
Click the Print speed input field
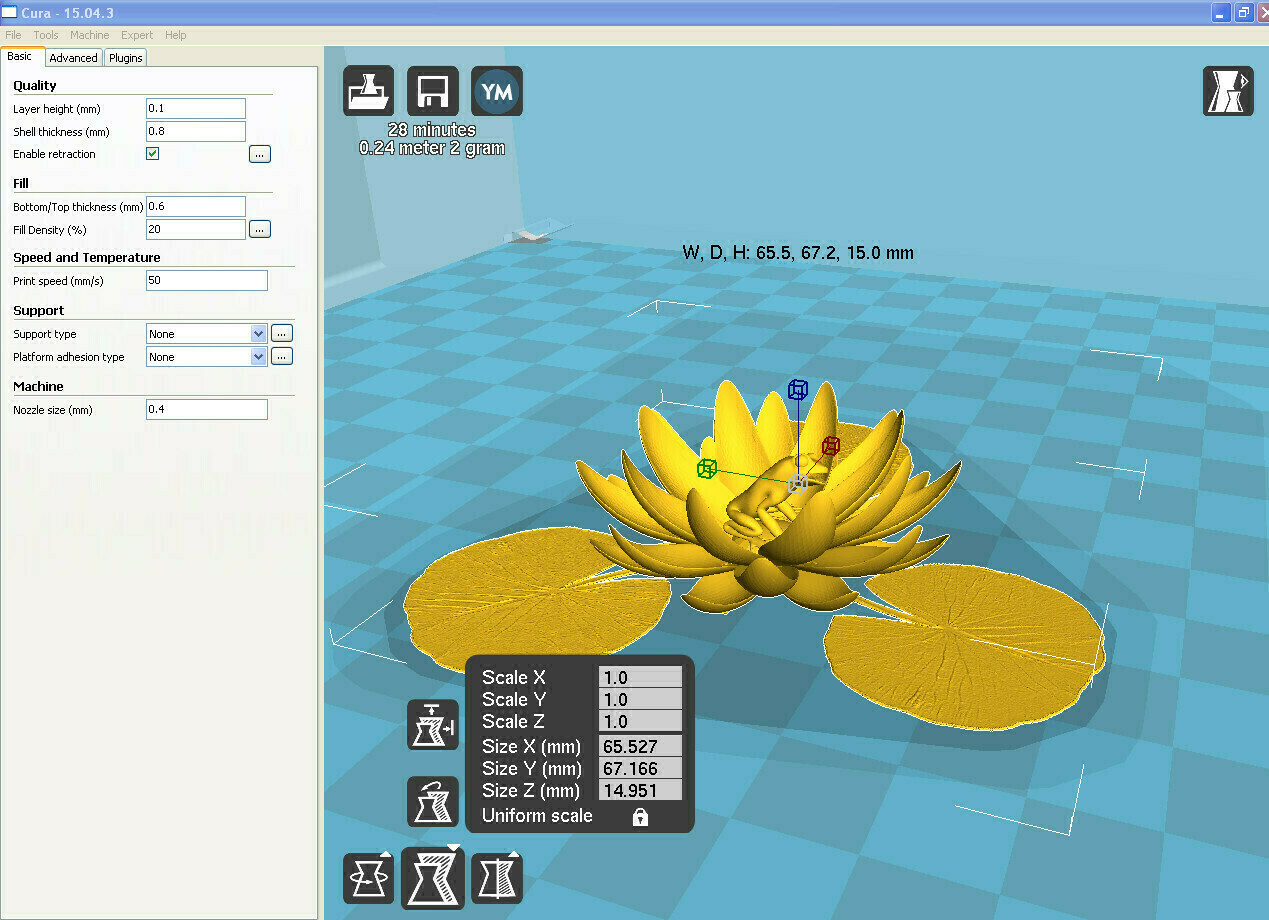(206, 280)
